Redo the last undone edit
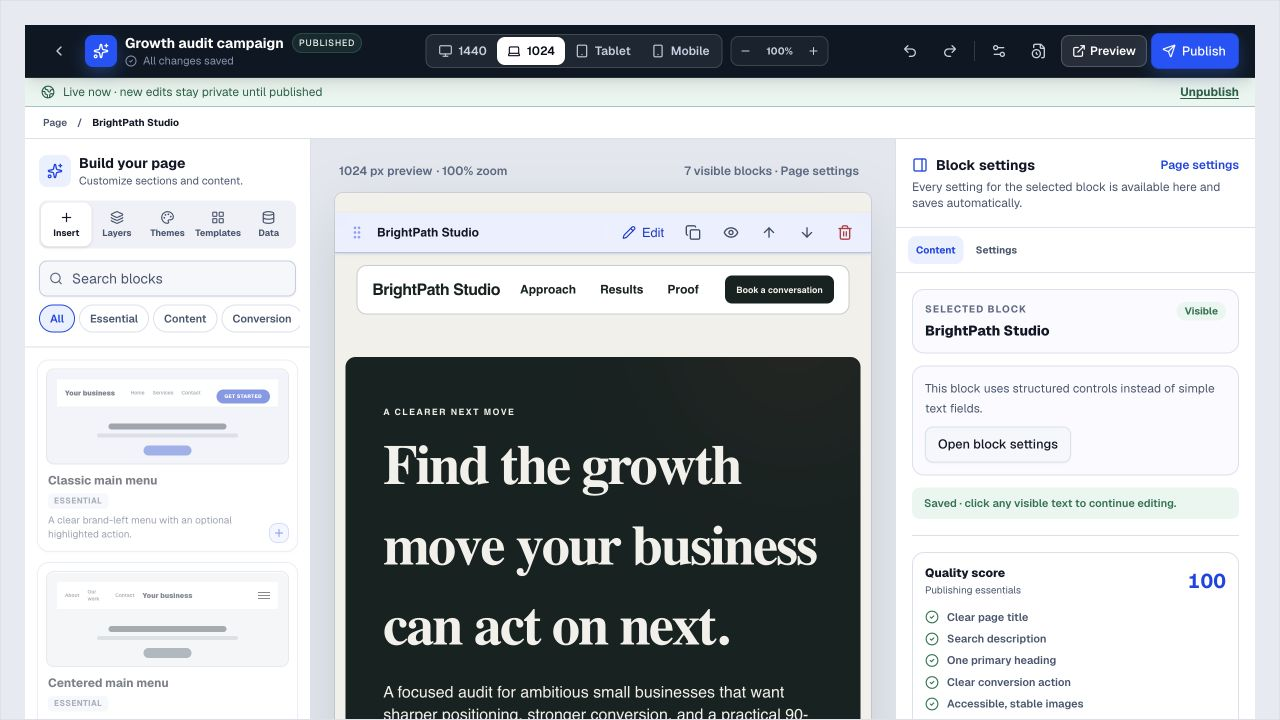1280x720 pixels. pos(950,51)
